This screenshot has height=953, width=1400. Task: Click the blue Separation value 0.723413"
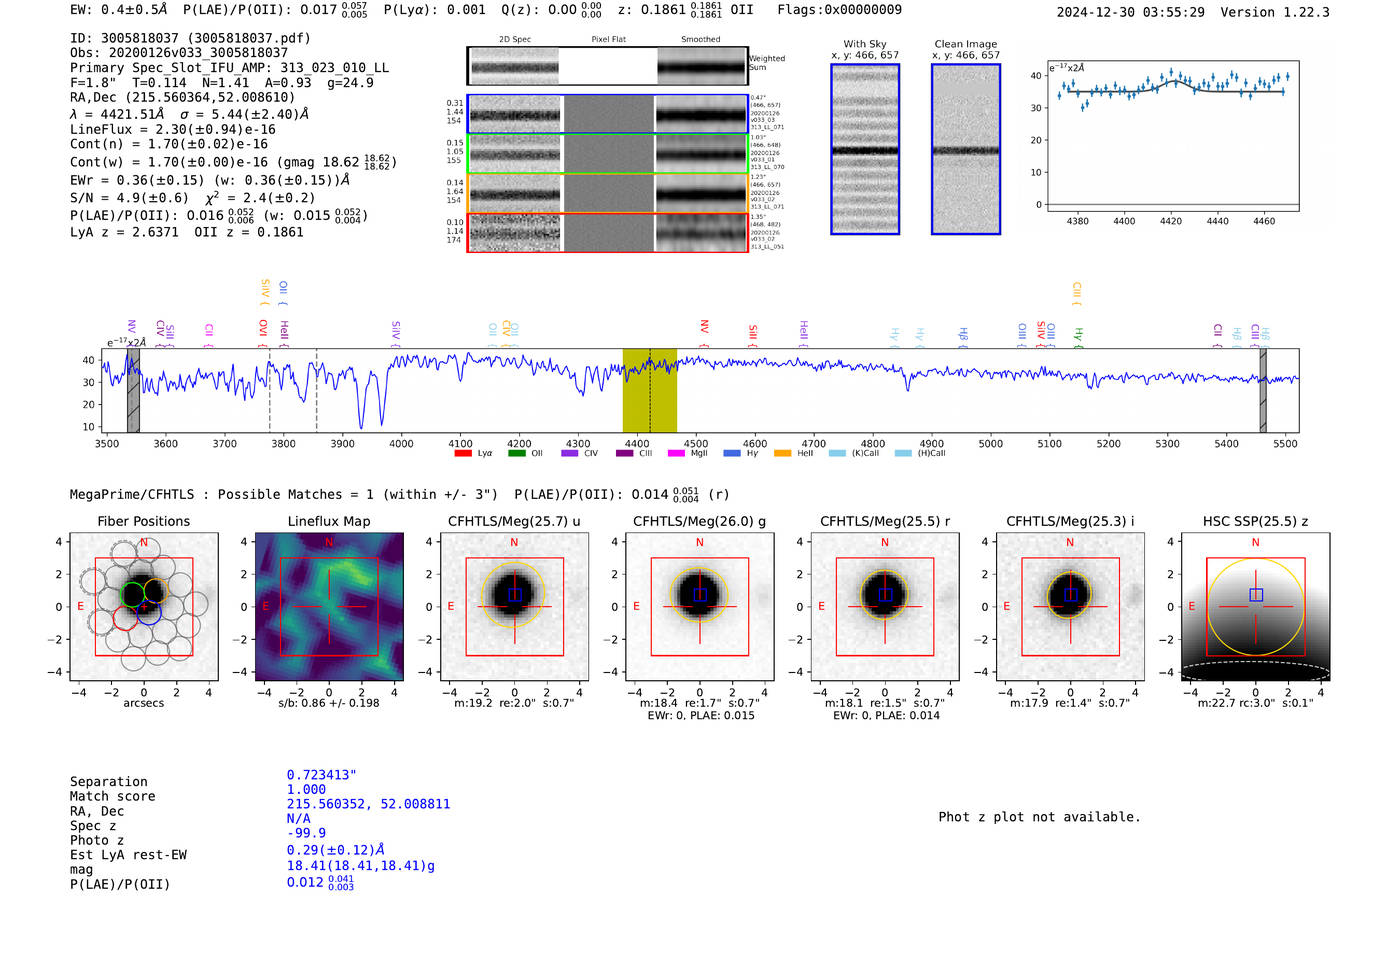(322, 775)
